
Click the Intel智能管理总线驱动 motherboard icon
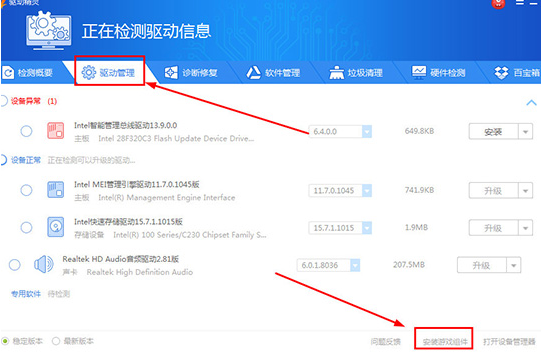pos(56,131)
